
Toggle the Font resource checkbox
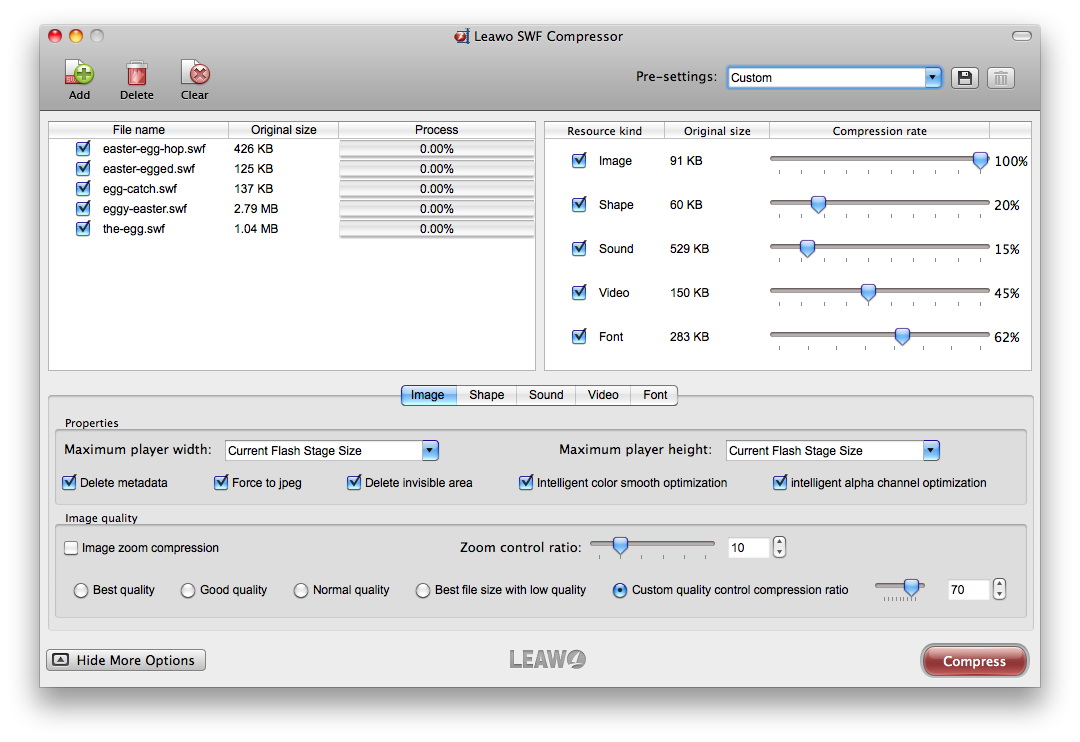click(579, 337)
